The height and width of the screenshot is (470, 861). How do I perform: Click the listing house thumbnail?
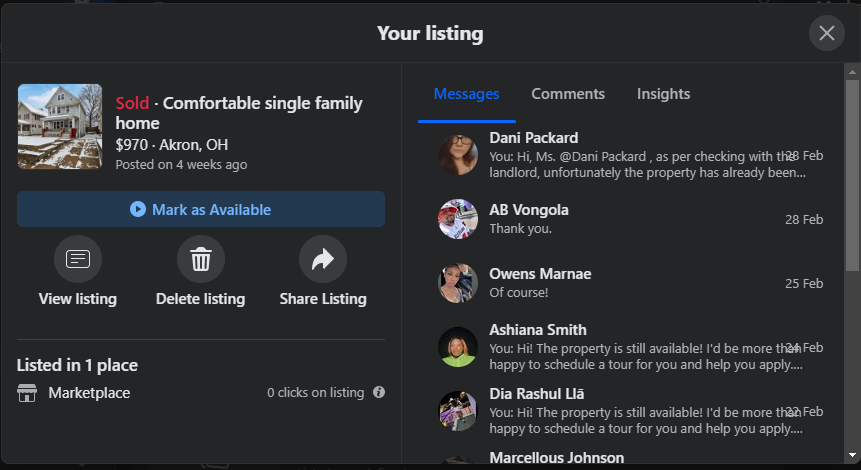point(60,126)
